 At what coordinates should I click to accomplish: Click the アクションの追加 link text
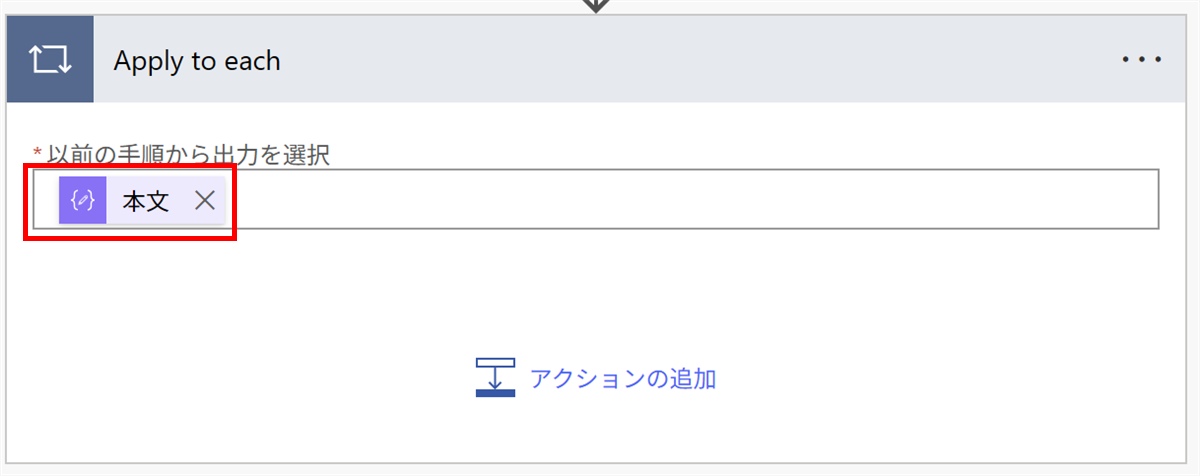(x=622, y=379)
